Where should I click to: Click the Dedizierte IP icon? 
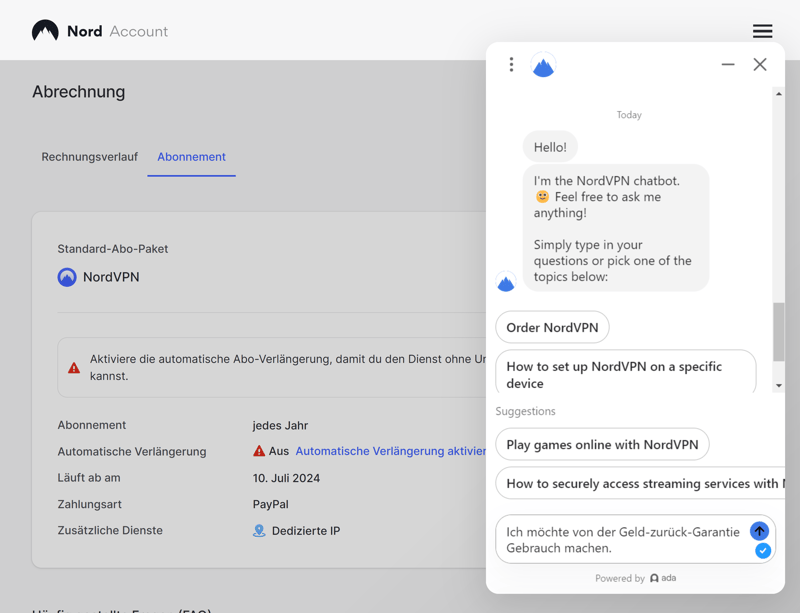(x=259, y=531)
